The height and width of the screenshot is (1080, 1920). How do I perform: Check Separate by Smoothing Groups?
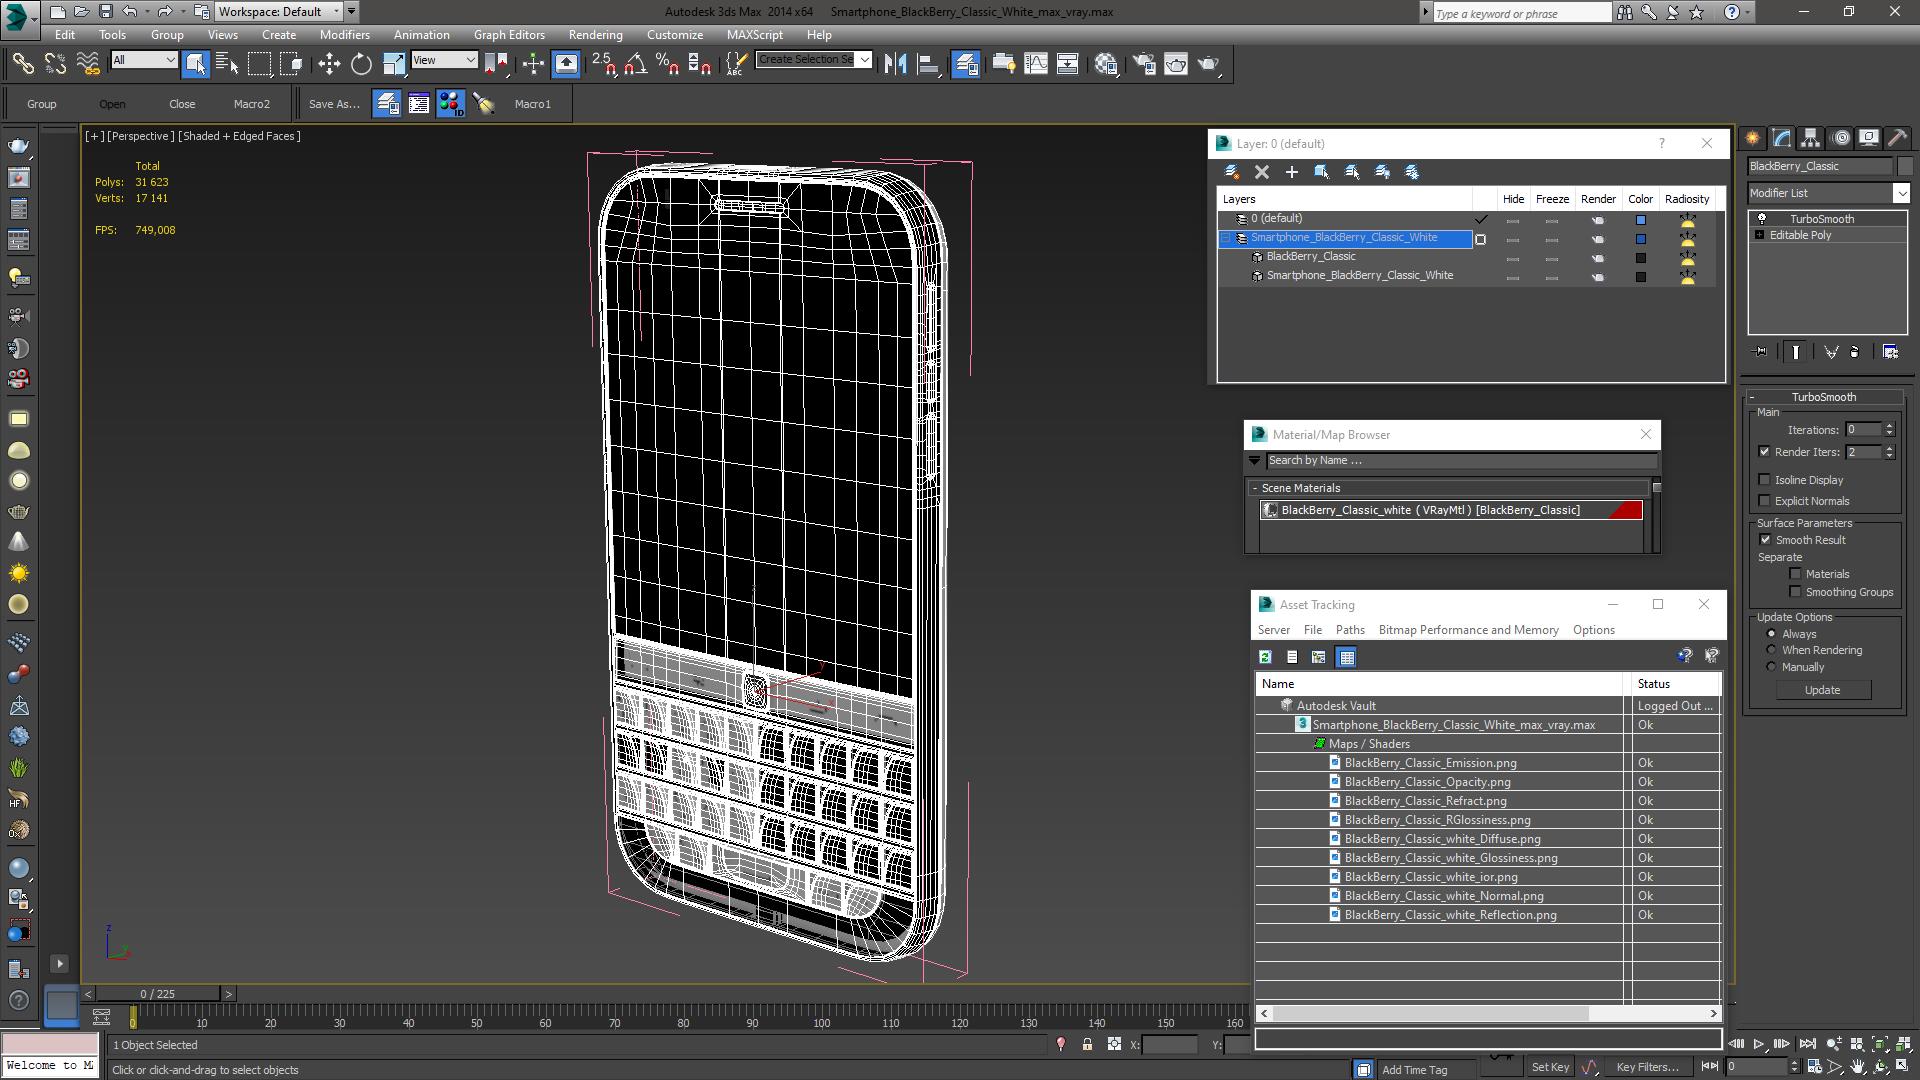click(x=1795, y=592)
